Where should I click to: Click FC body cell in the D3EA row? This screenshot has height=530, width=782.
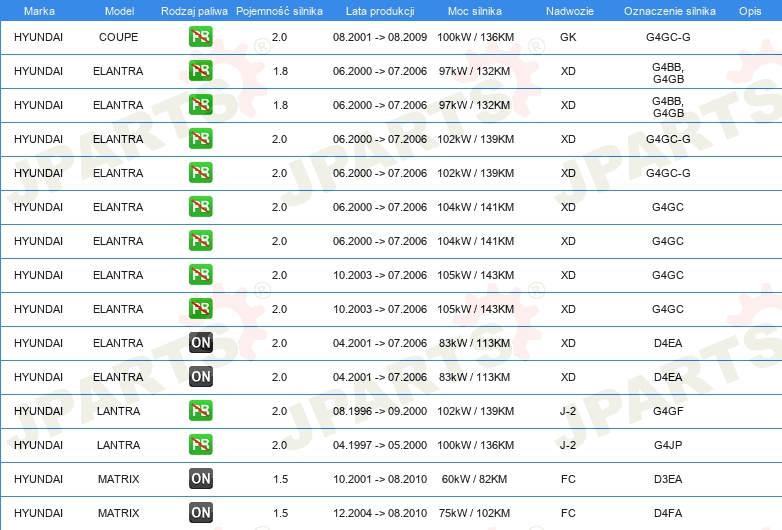pyautogui.click(x=568, y=479)
